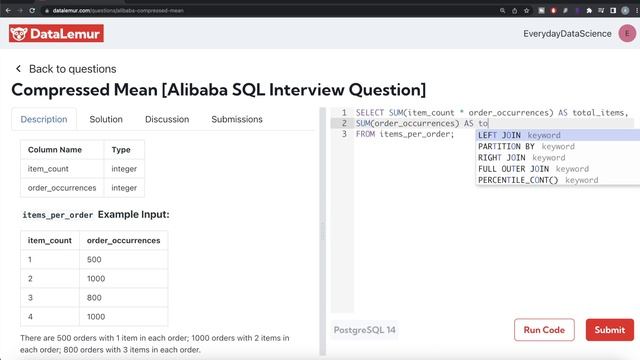
Task: Toggle the browser side panel icon
Action: [613, 11]
